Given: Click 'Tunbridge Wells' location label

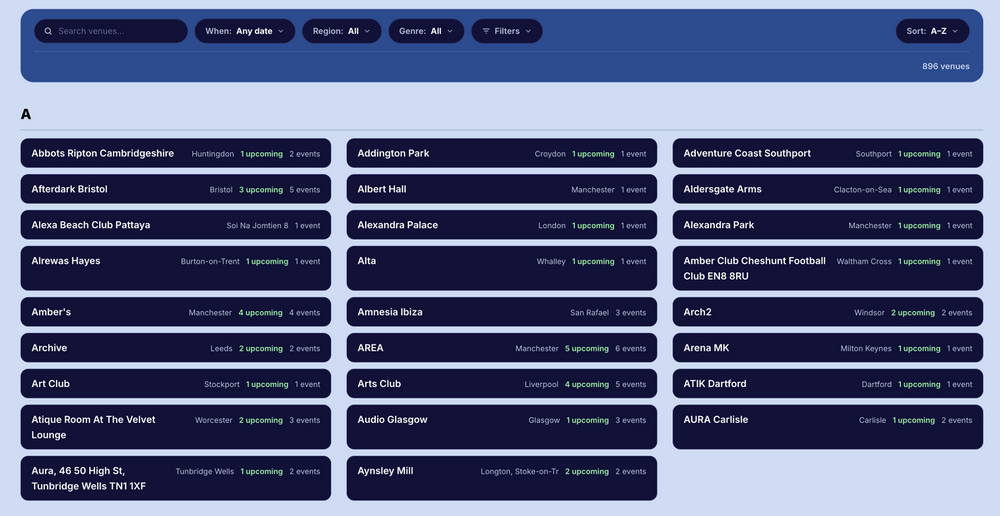Looking at the screenshot, I should click(x=205, y=472).
